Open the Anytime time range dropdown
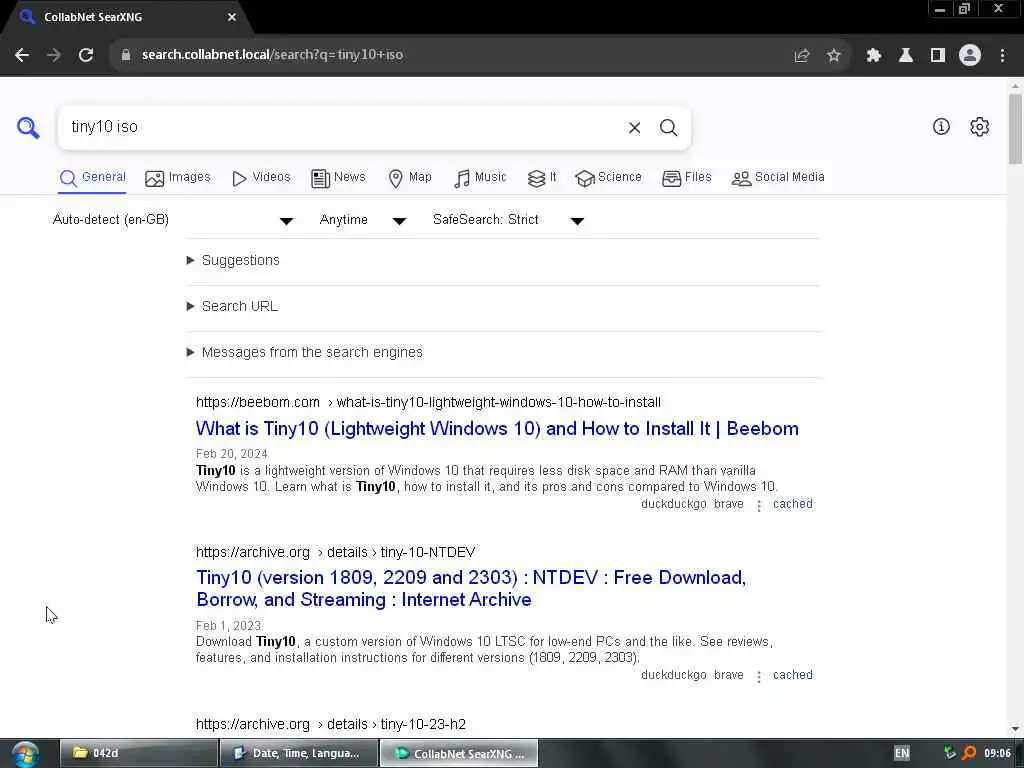 363,220
